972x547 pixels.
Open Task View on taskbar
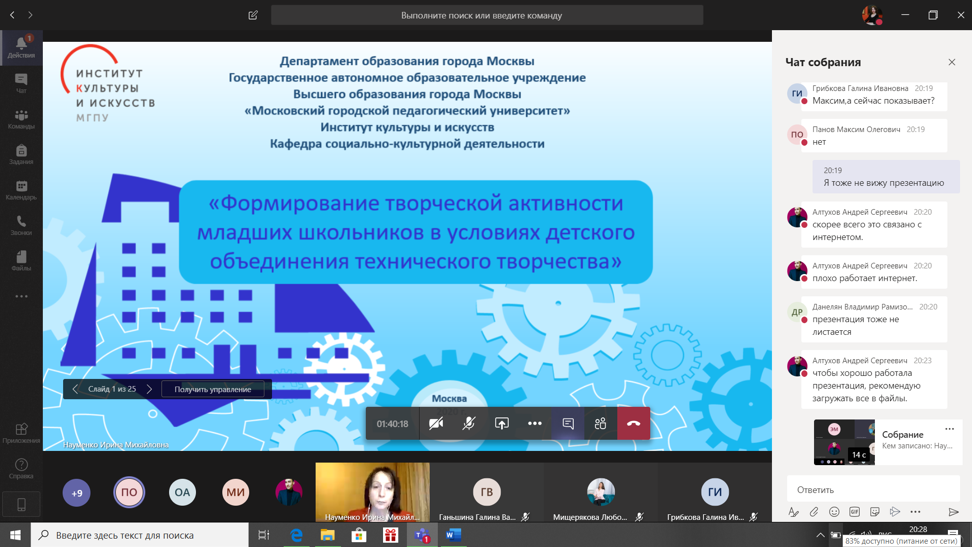(263, 535)
